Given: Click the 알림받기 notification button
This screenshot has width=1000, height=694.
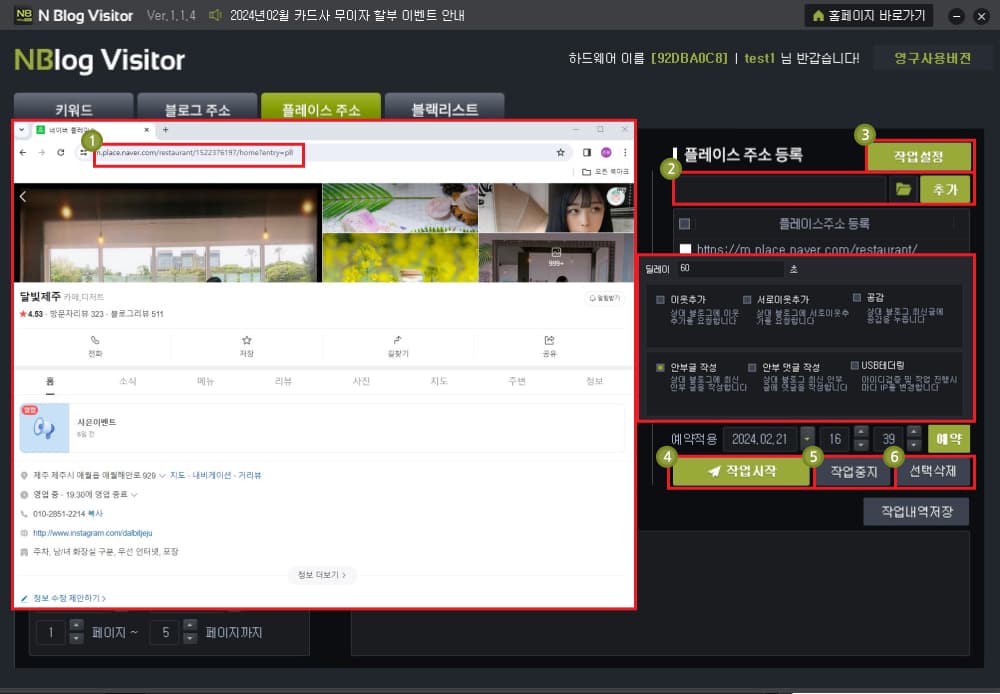Looking at the screenshot, I should click(x=605, y=298).
